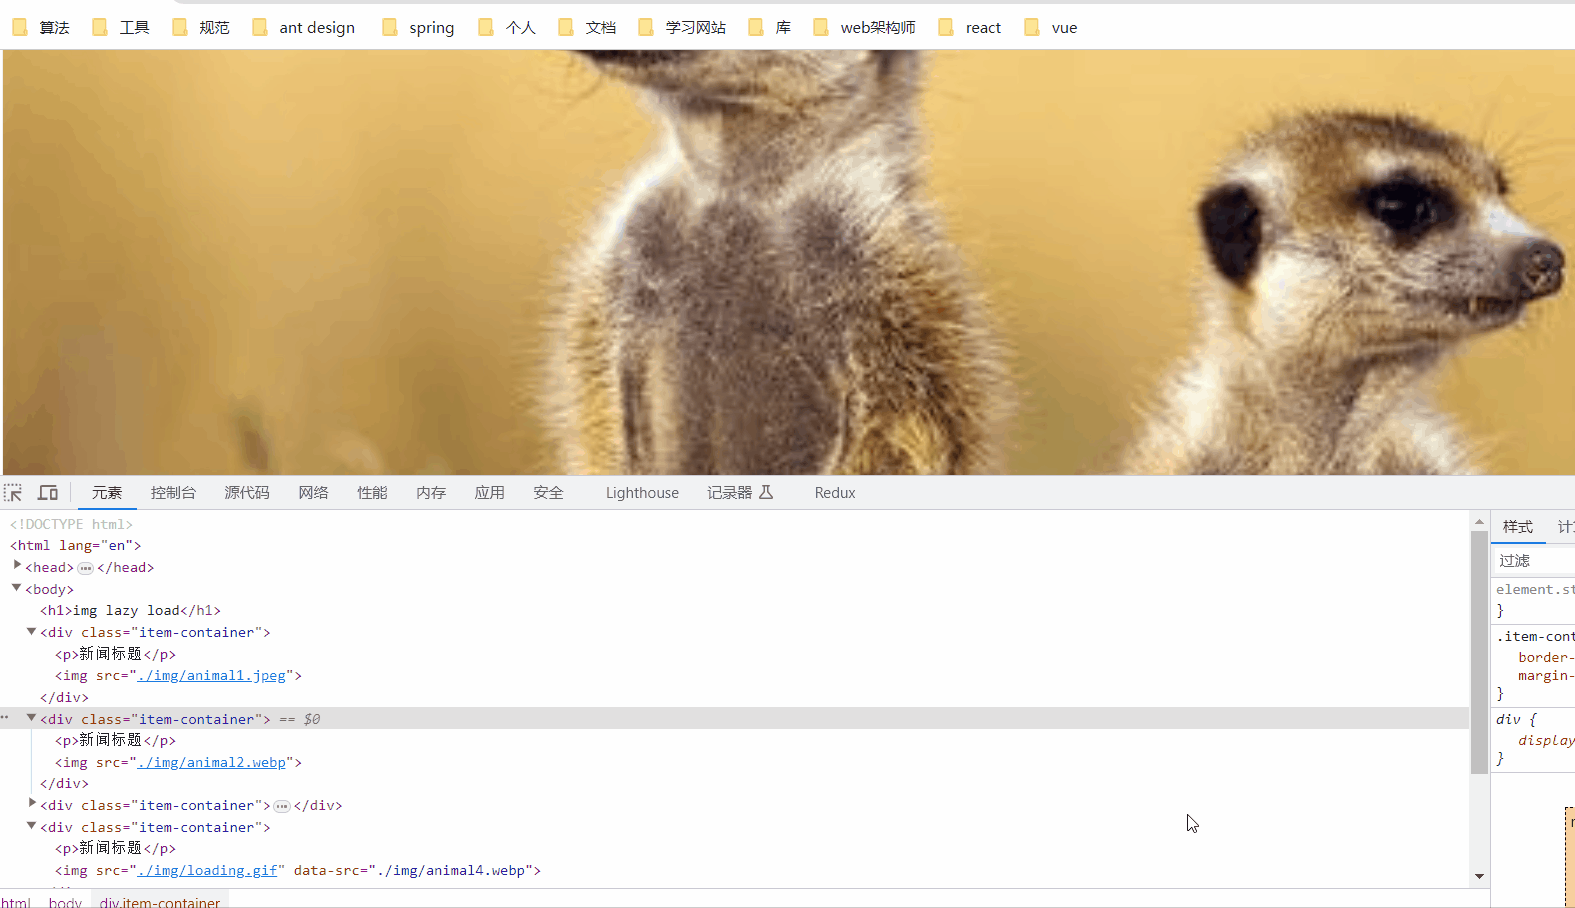
Task: Click the elements panel scrollbar down arrow
Action: (x=1479, y=877)
